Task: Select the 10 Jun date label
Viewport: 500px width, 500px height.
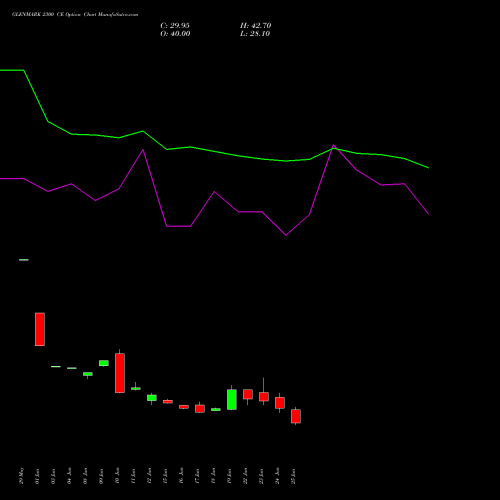Action: tap(117, 476)
